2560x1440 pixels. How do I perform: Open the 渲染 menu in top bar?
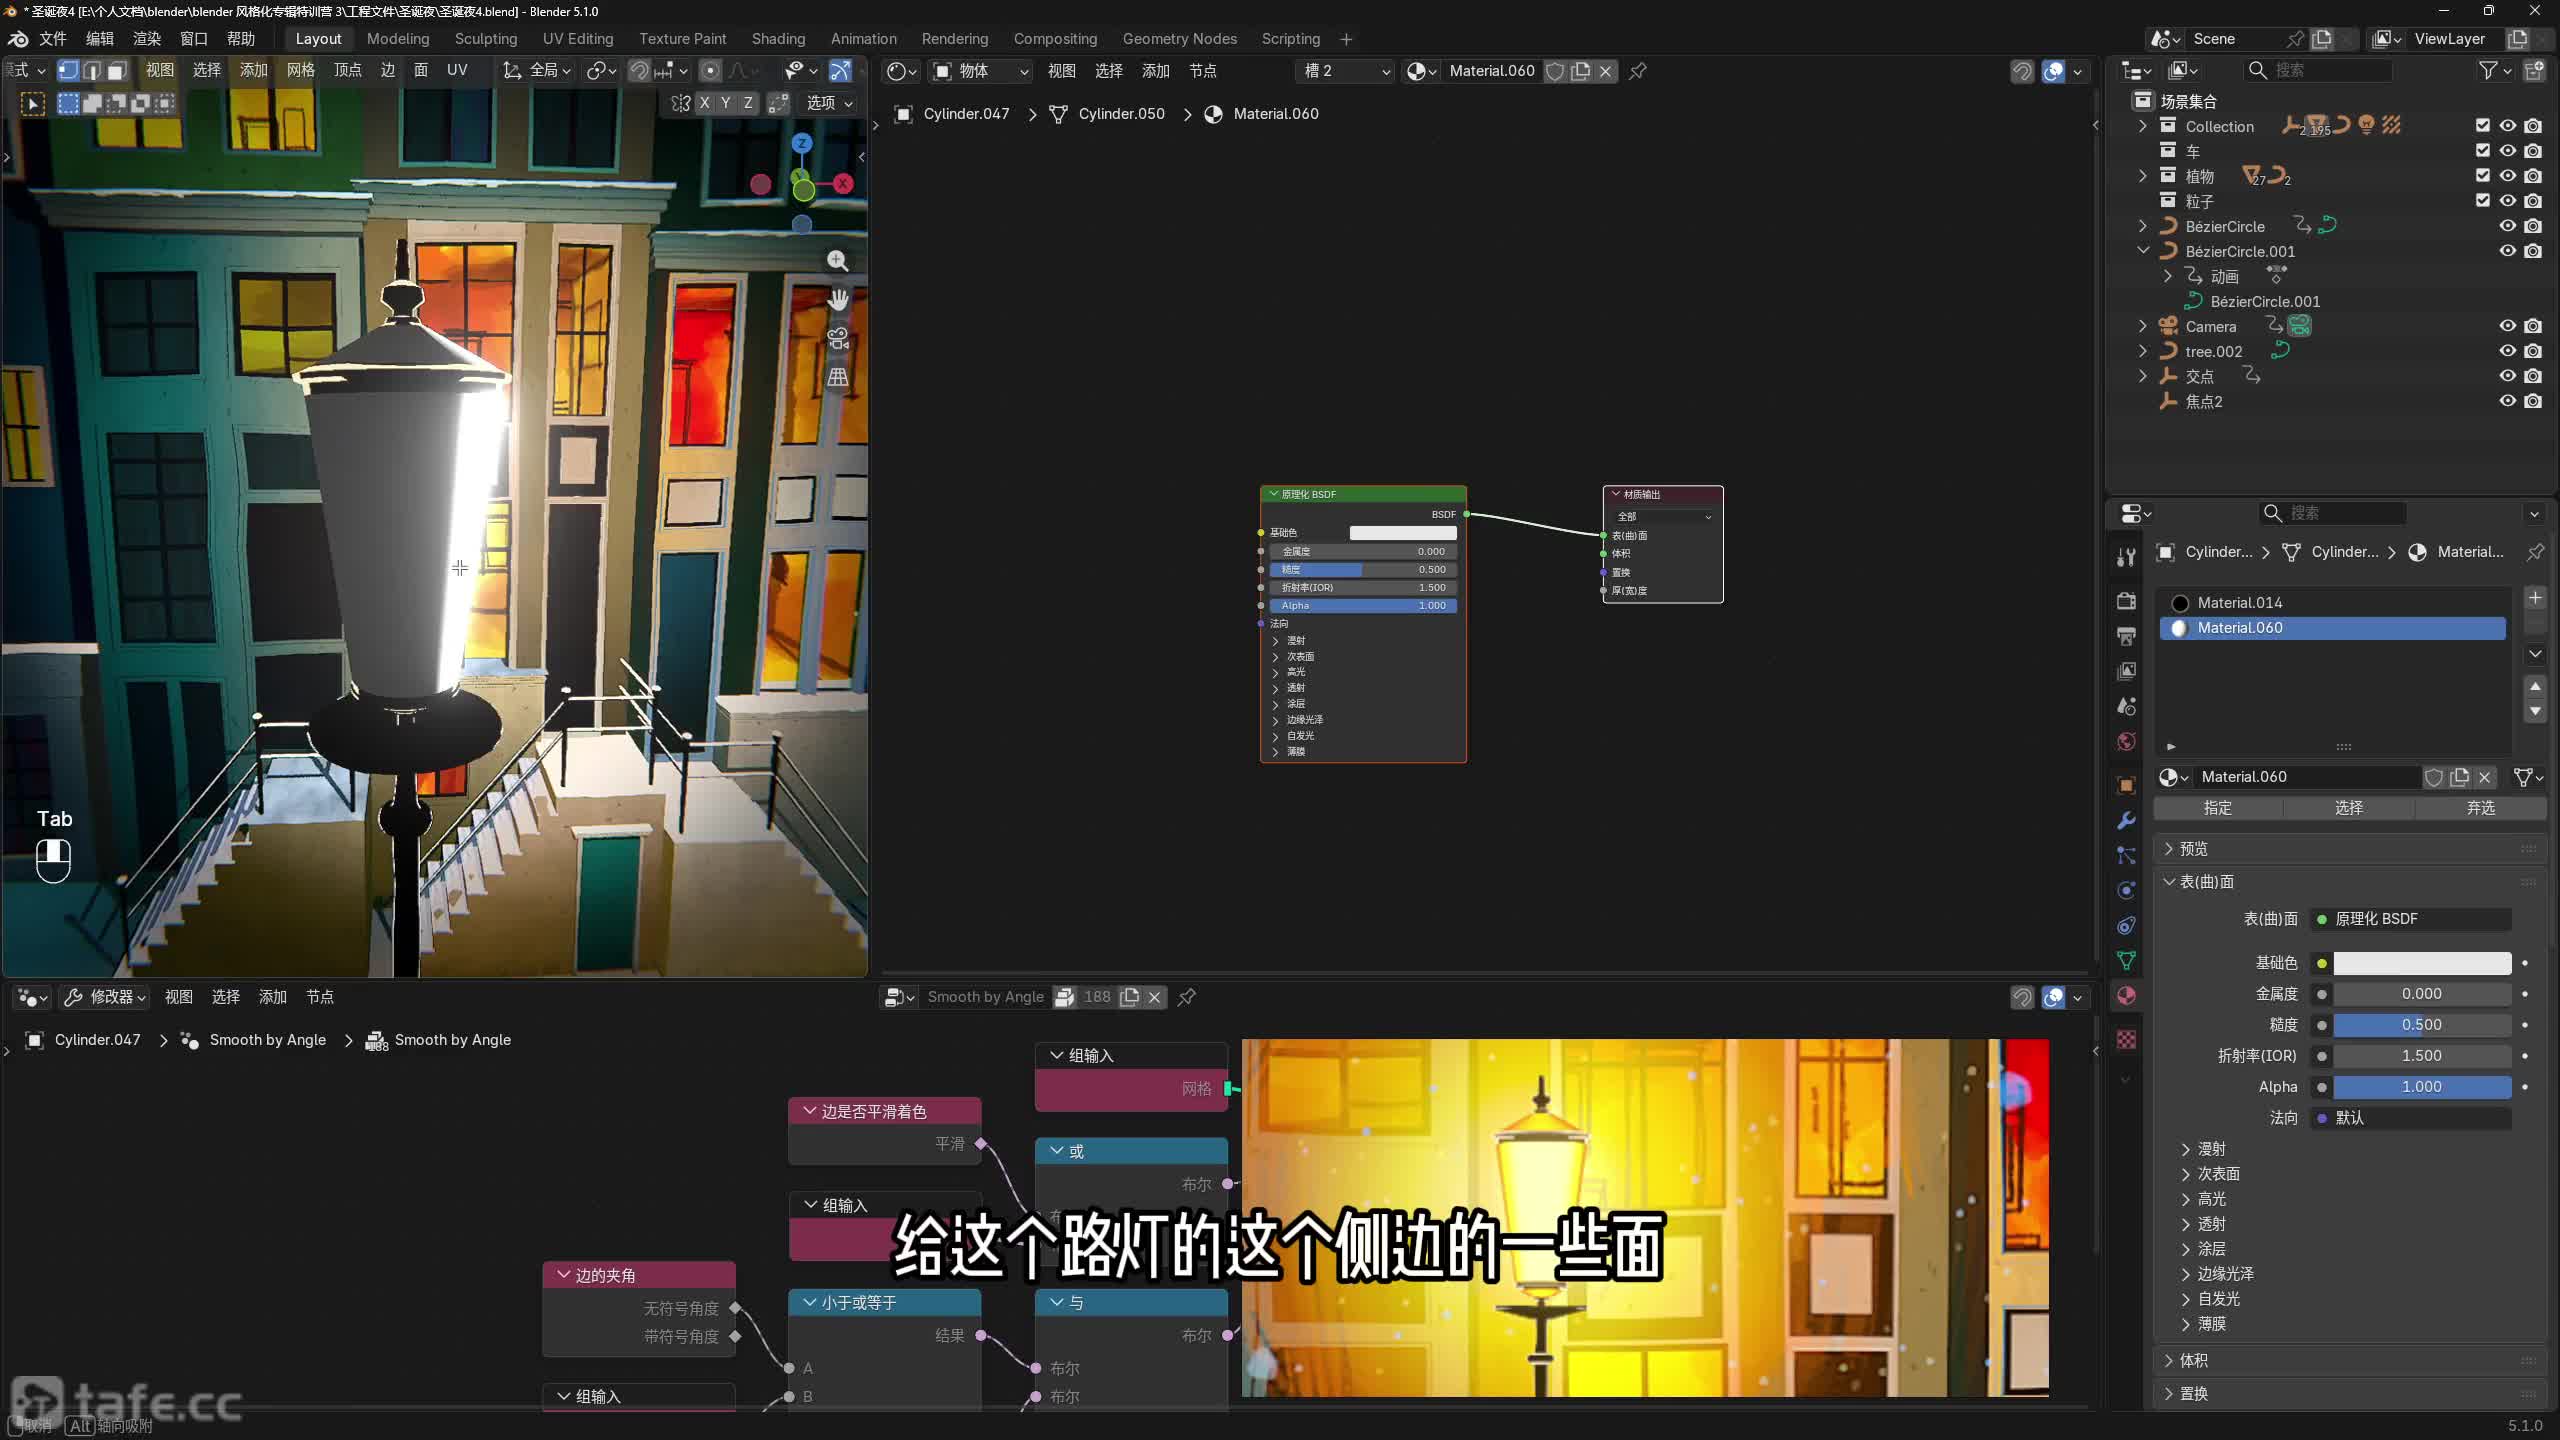(147, 39)
